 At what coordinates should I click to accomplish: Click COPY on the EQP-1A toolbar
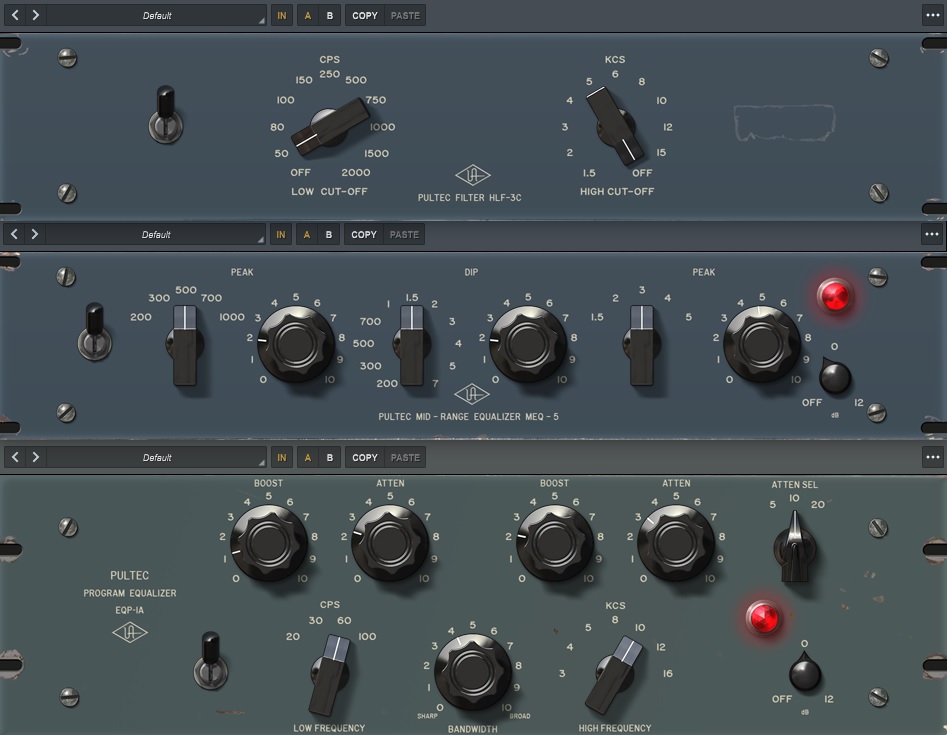point(365,458)
